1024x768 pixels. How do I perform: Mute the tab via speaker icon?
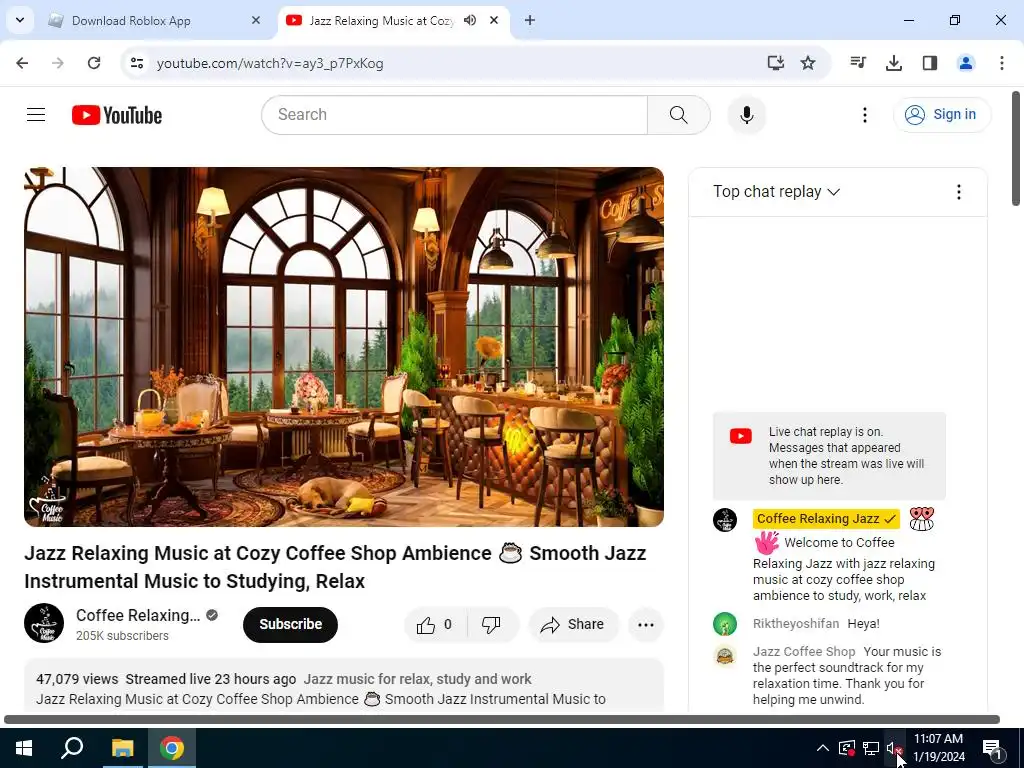(x=470, y=20)
